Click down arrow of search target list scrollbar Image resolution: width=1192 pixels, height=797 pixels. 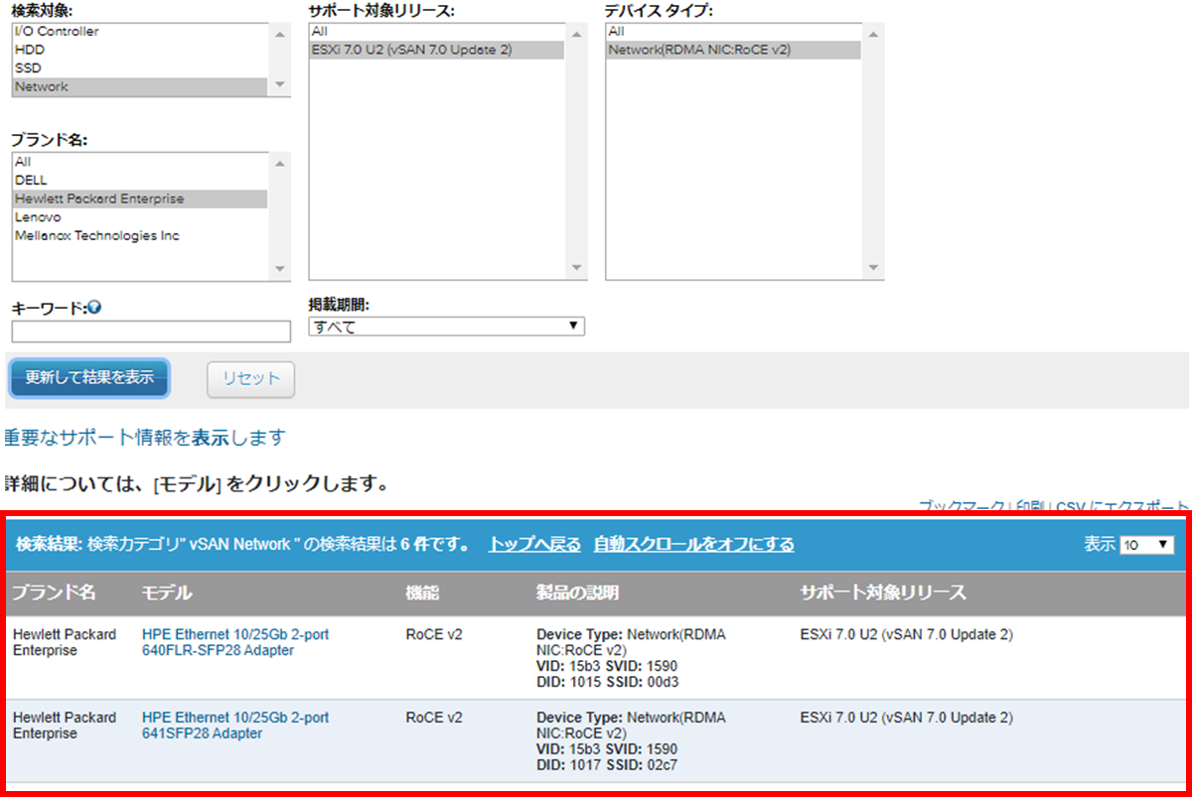(x=280, y=84)
